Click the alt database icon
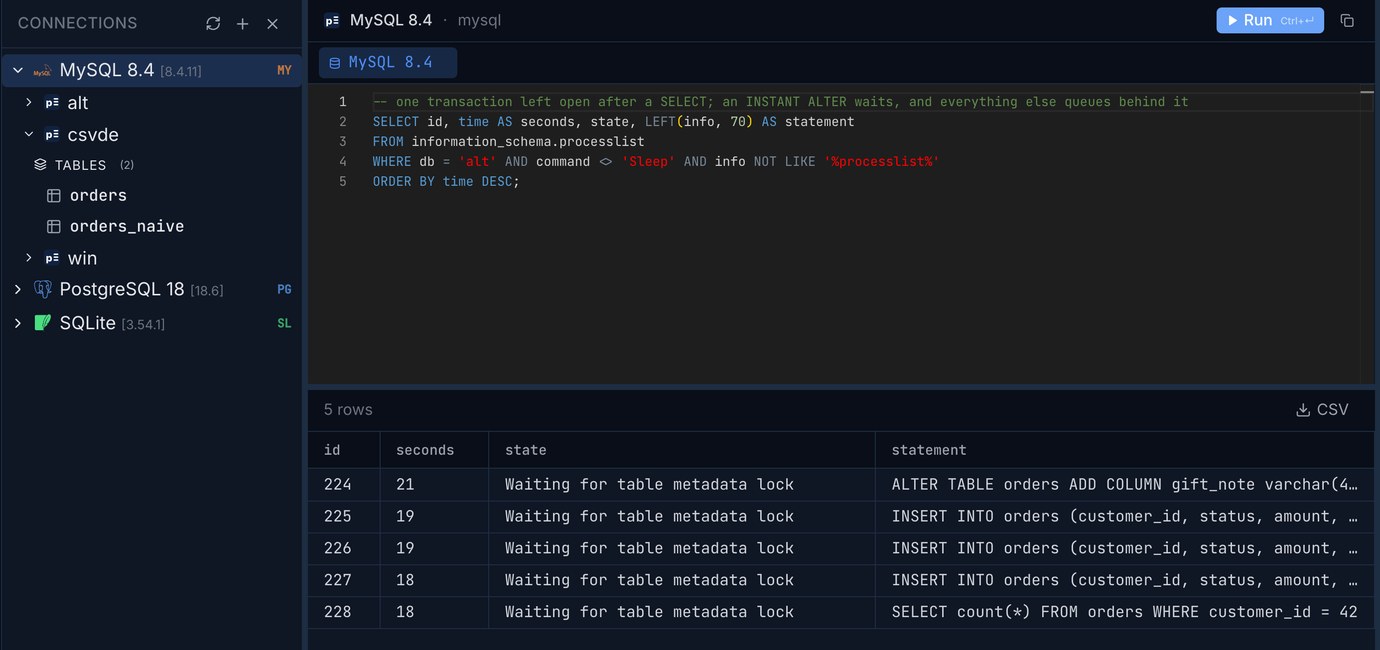Screen dimensions: 1380x650 click(x=52, y=102)
